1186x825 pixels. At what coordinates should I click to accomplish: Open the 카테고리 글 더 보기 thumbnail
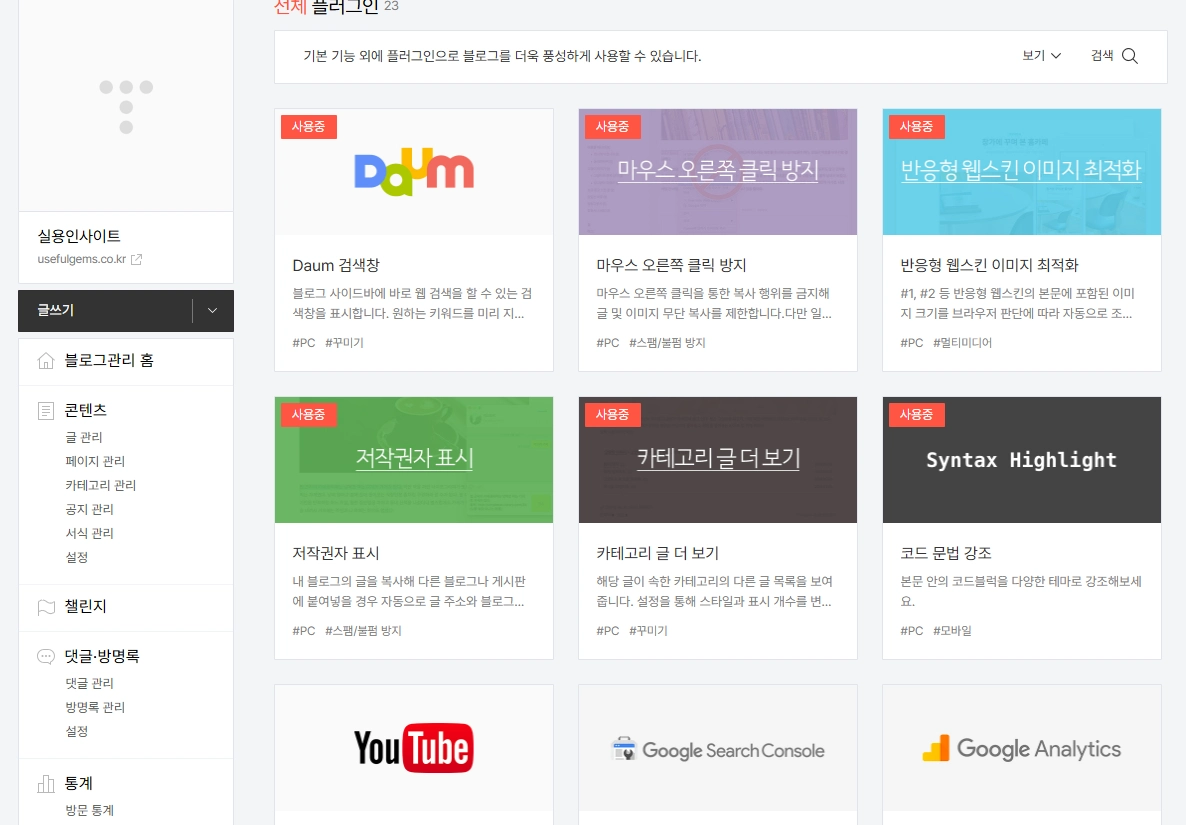point(718,460)
